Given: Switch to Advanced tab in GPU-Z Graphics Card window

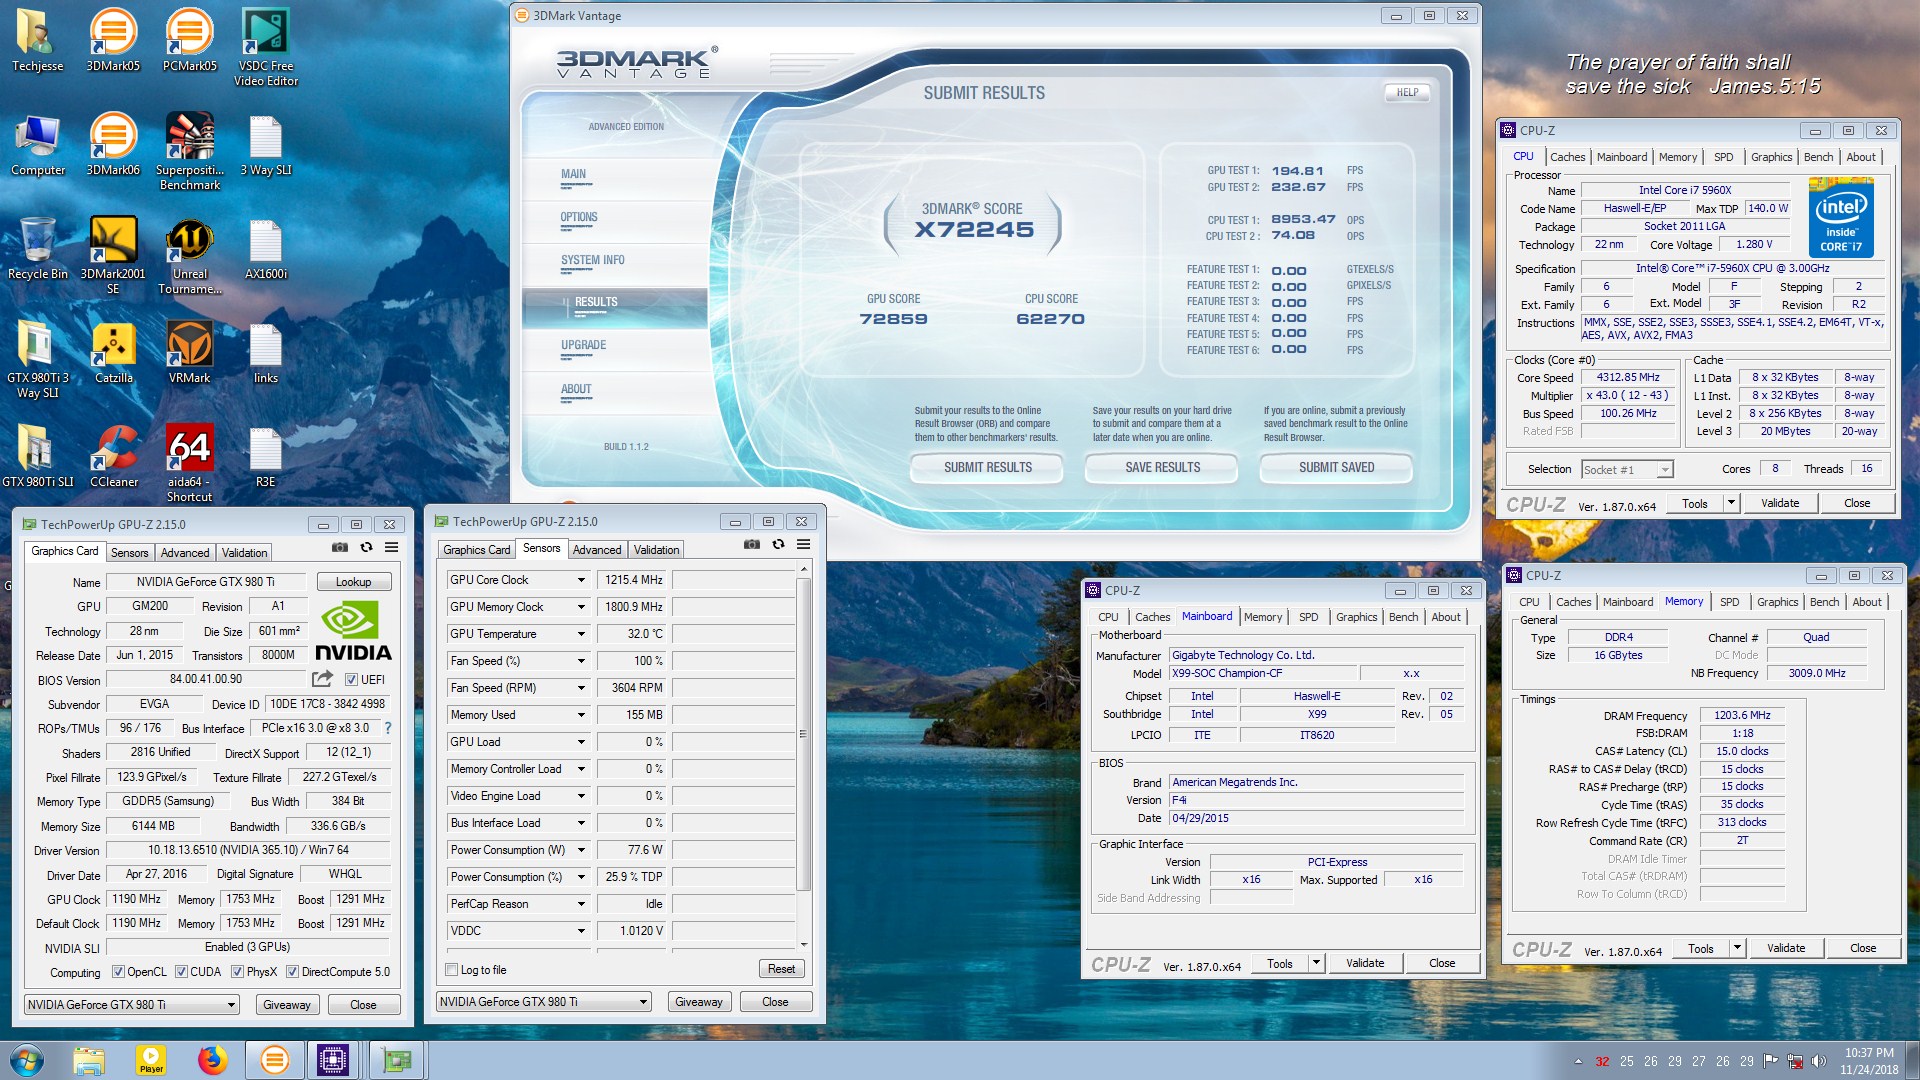Looking at the screenshot, I should tap(185, 553).
